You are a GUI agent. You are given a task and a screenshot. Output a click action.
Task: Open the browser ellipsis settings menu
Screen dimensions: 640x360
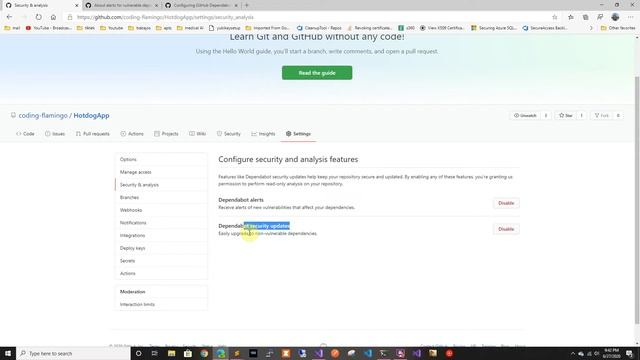click(631, 17)
